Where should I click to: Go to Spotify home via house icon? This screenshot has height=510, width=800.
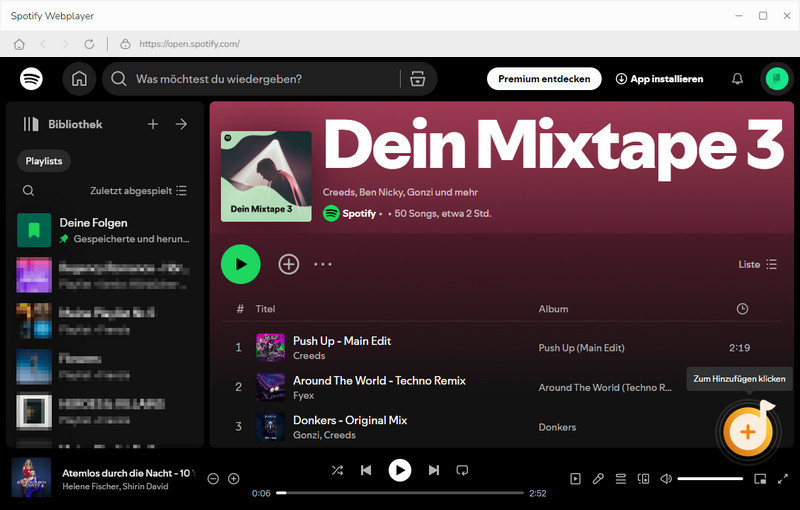(x=79, y=79)
